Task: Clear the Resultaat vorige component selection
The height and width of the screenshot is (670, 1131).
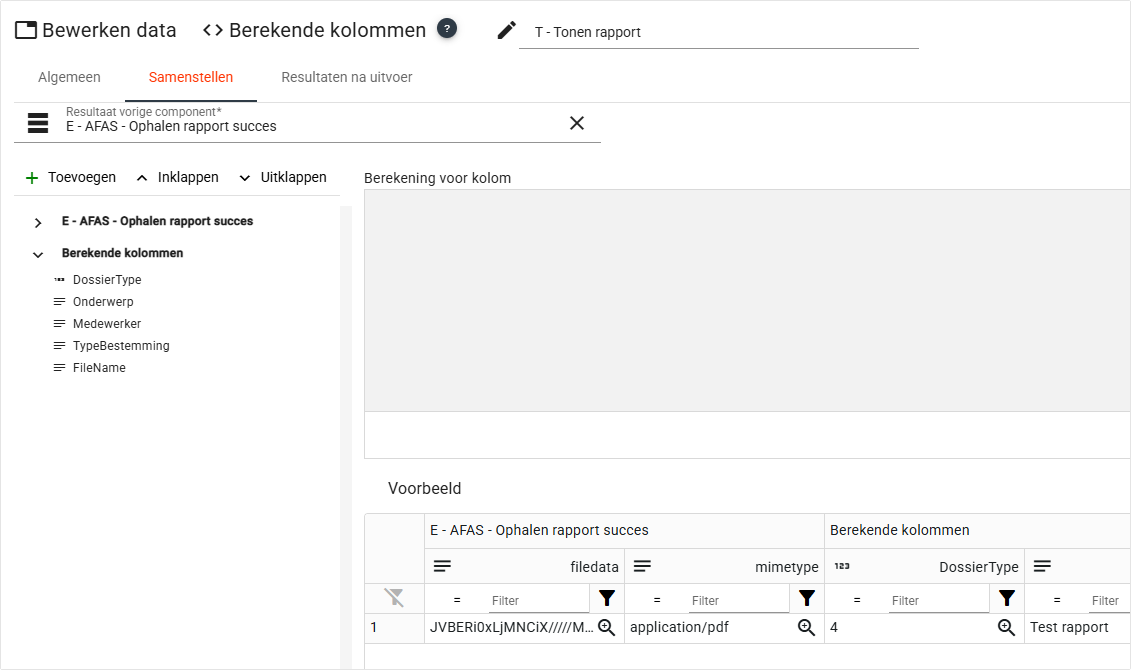Action: tap(577, 123)
